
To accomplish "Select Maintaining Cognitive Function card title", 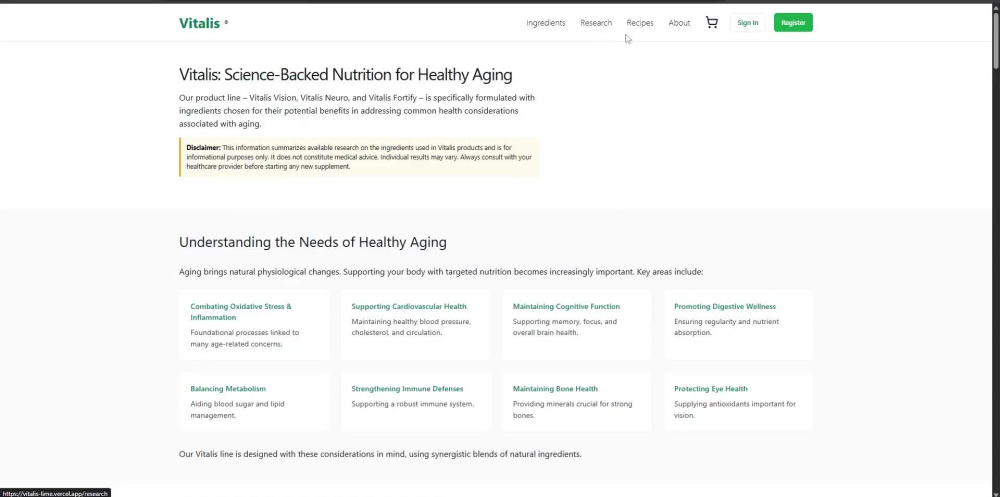I will [x=566, y=306].
